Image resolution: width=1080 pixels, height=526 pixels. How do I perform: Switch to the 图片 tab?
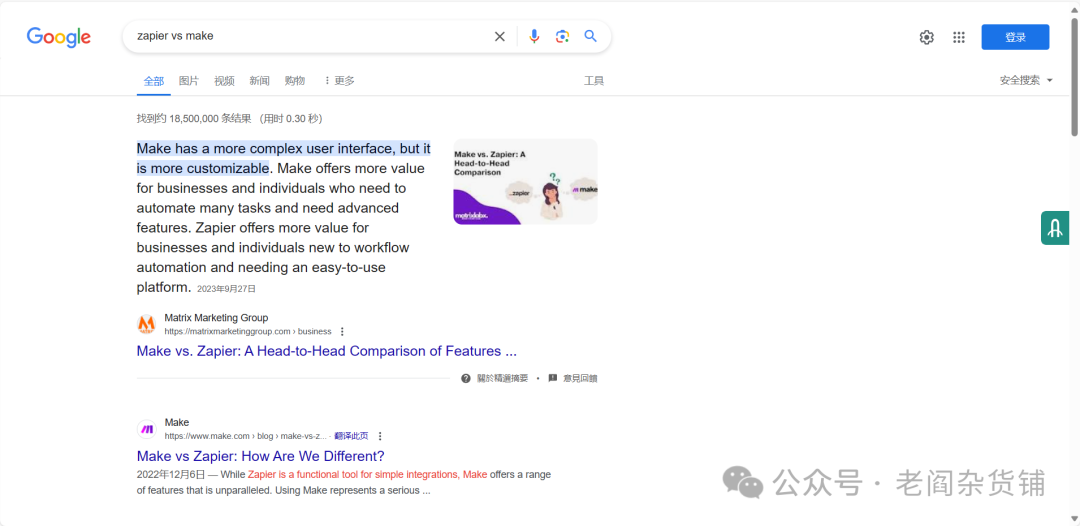189,81
